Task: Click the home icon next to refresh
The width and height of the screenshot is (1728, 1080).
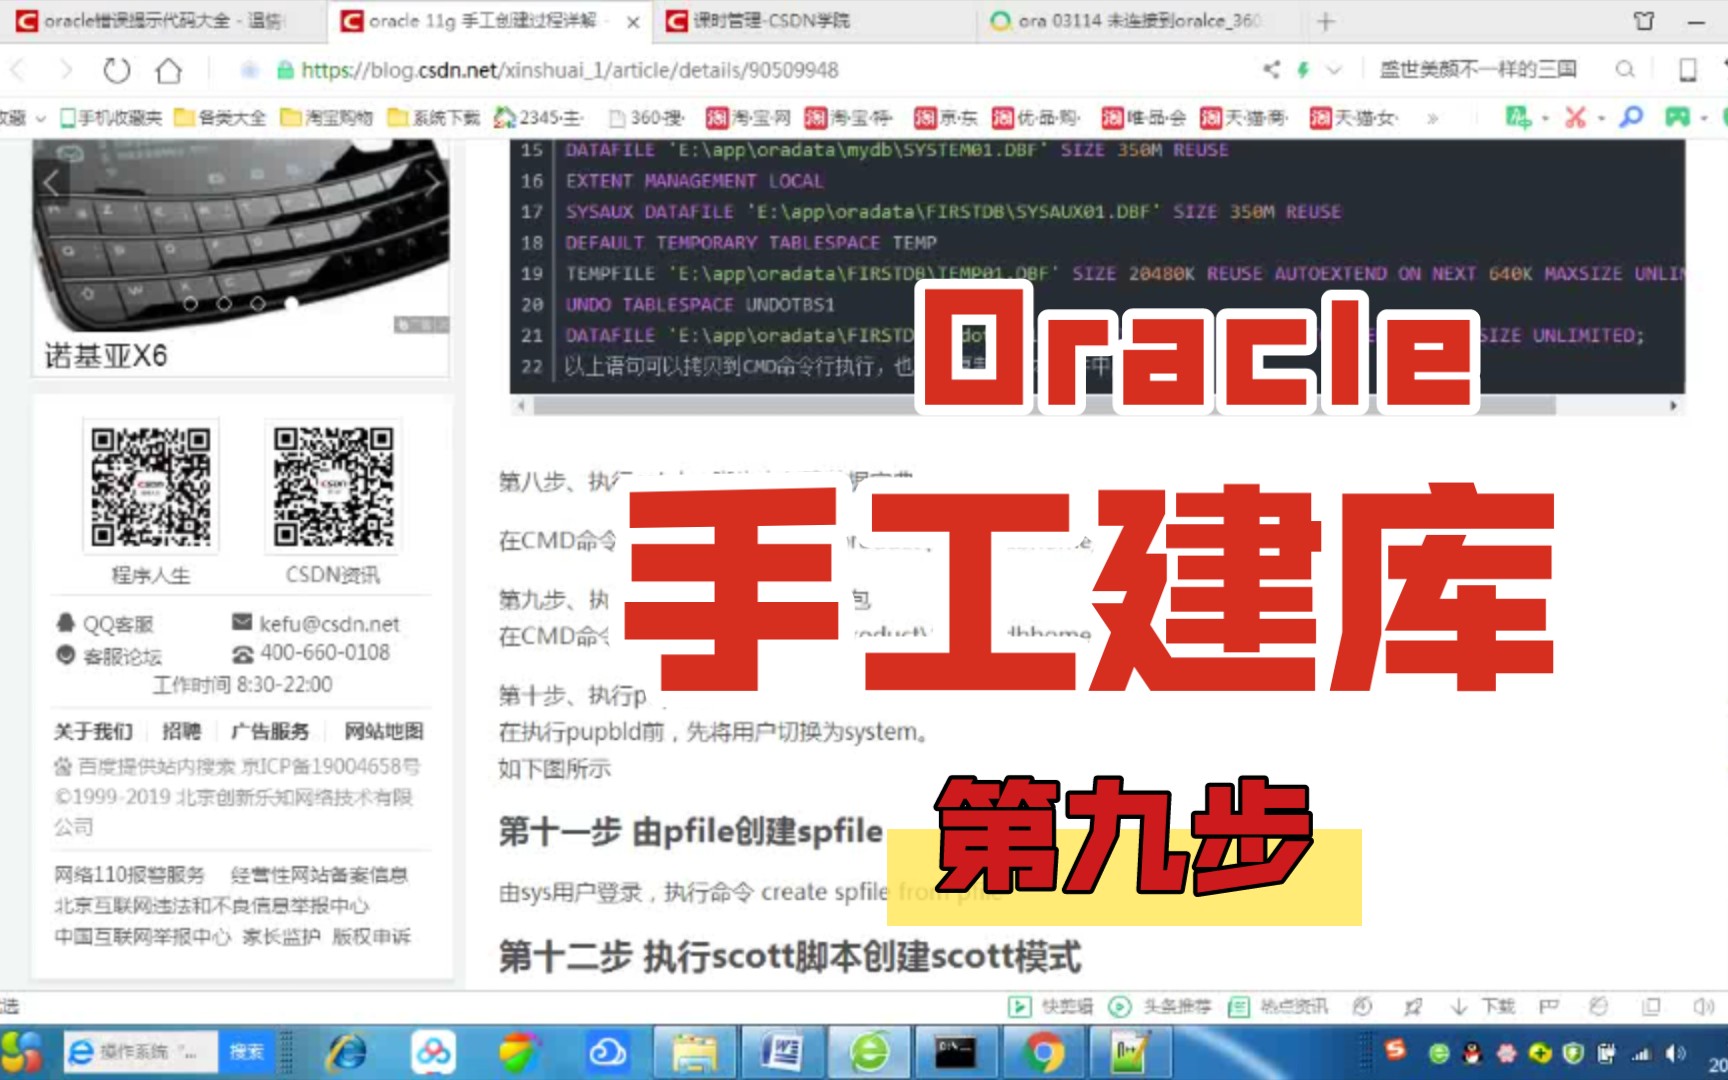Action: [170, 70]
